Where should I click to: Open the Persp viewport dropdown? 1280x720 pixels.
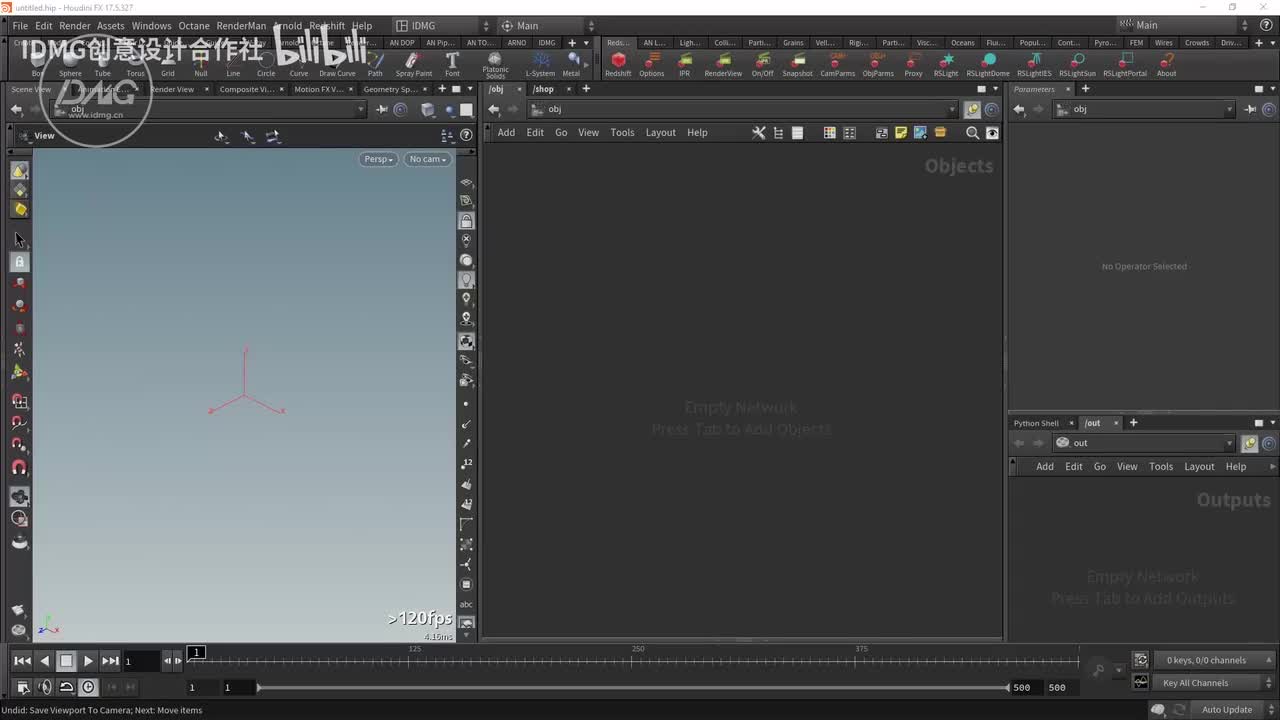[378, 159]
